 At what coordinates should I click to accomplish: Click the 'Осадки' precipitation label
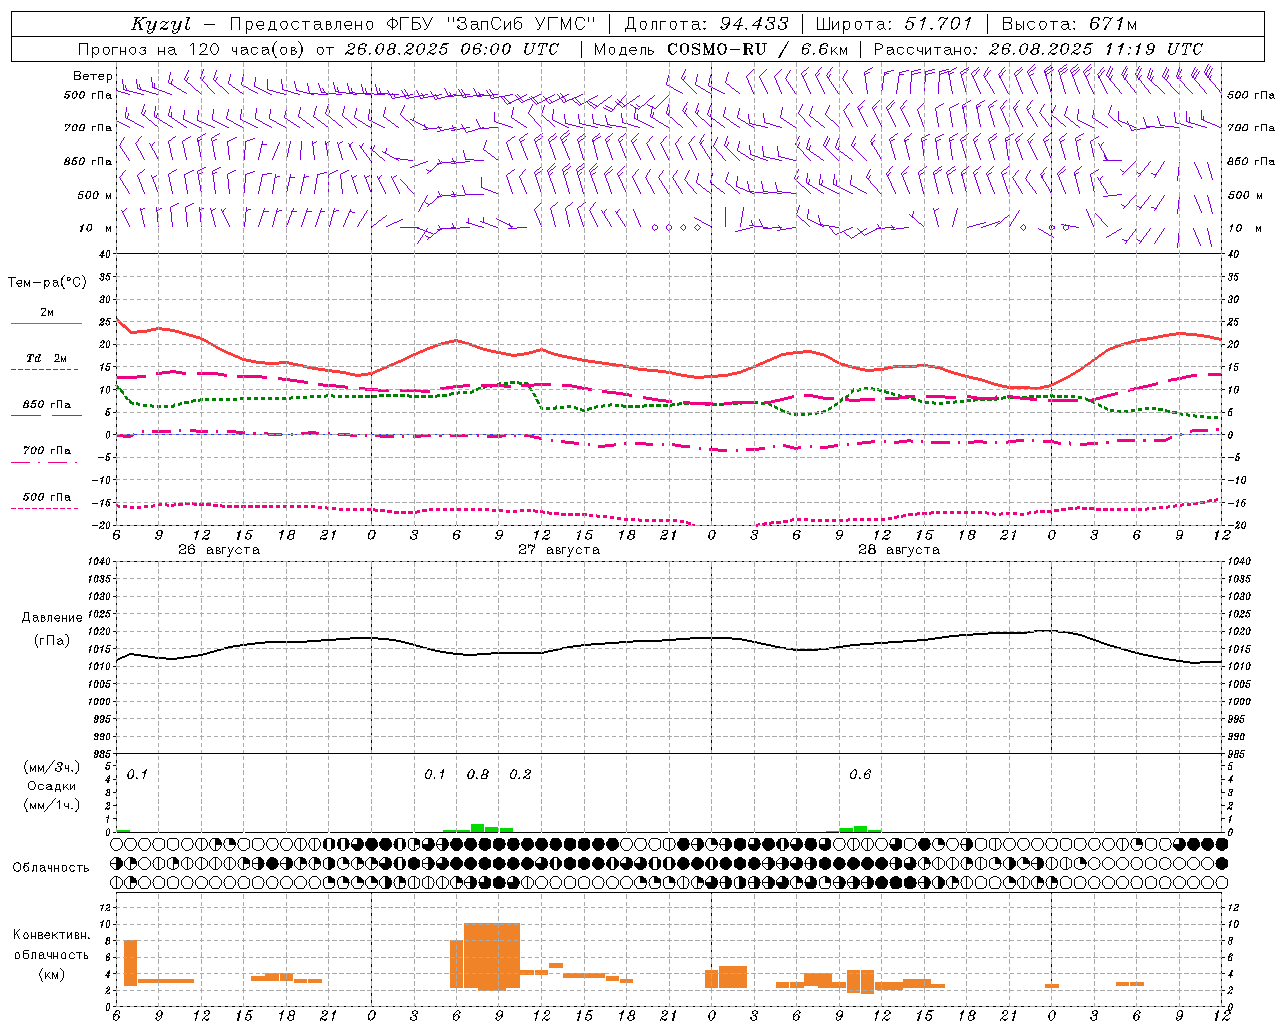click(x=51, y=786)
